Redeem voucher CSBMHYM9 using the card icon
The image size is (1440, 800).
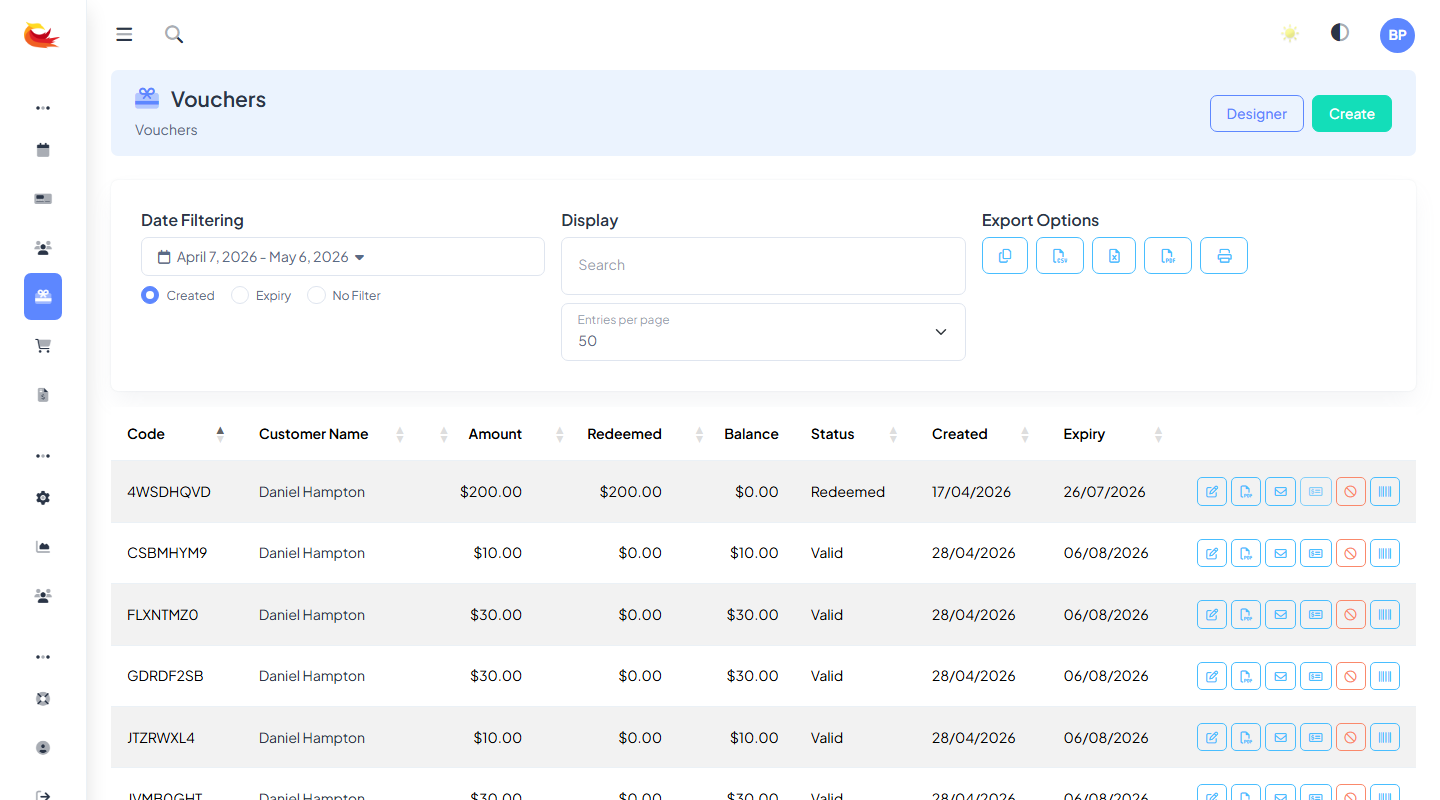[1316, 553]
